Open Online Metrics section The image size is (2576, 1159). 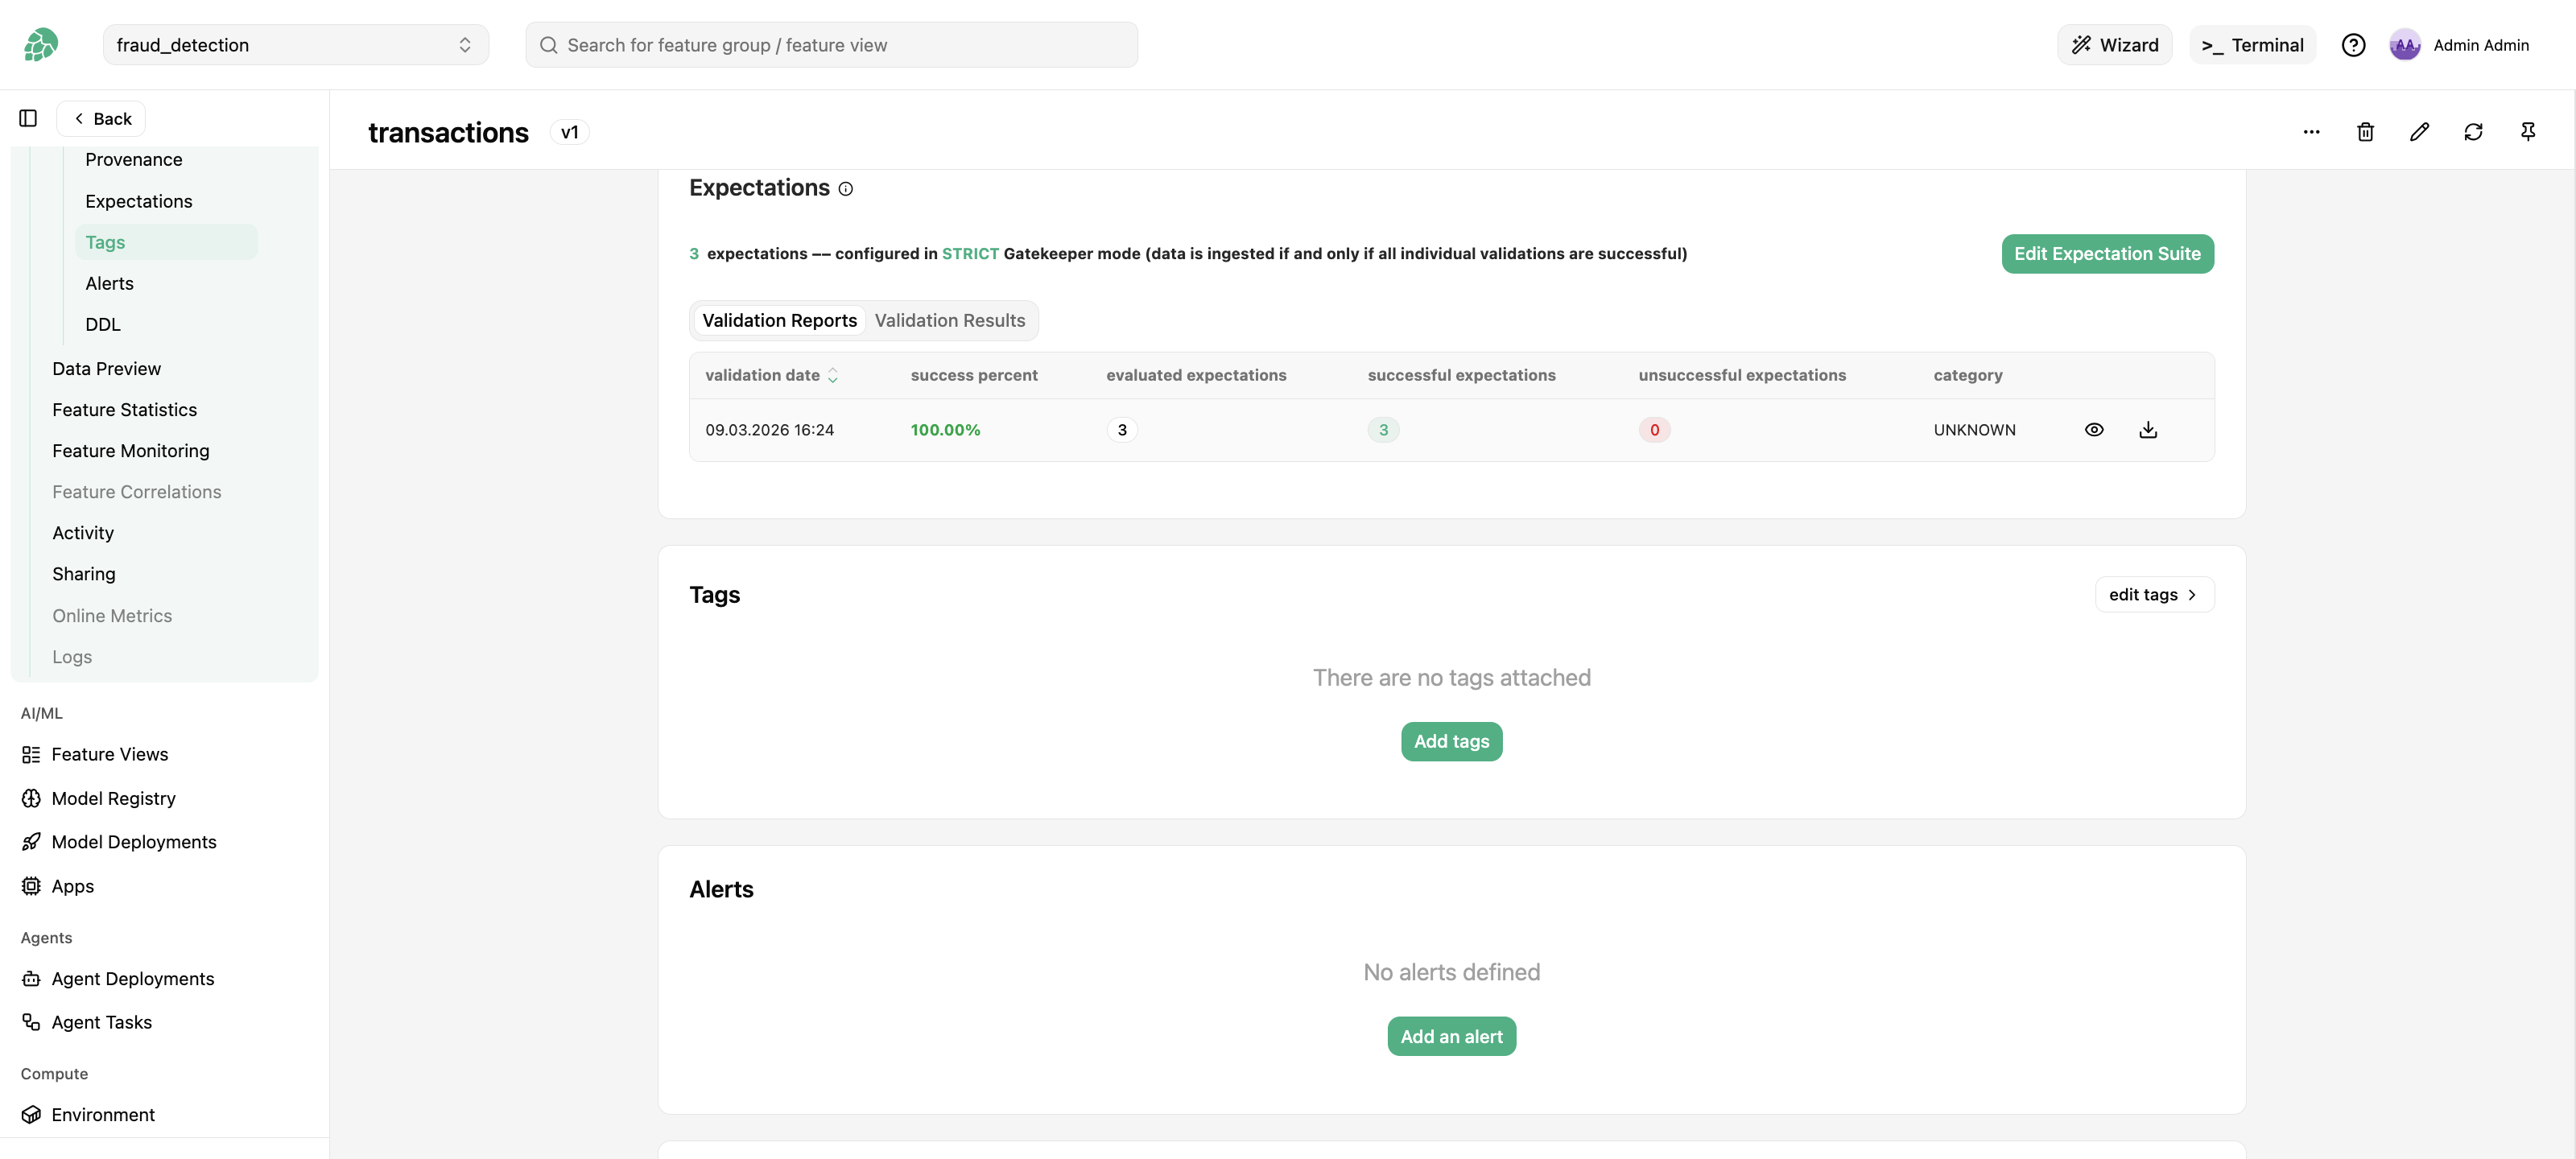[112, 616]
